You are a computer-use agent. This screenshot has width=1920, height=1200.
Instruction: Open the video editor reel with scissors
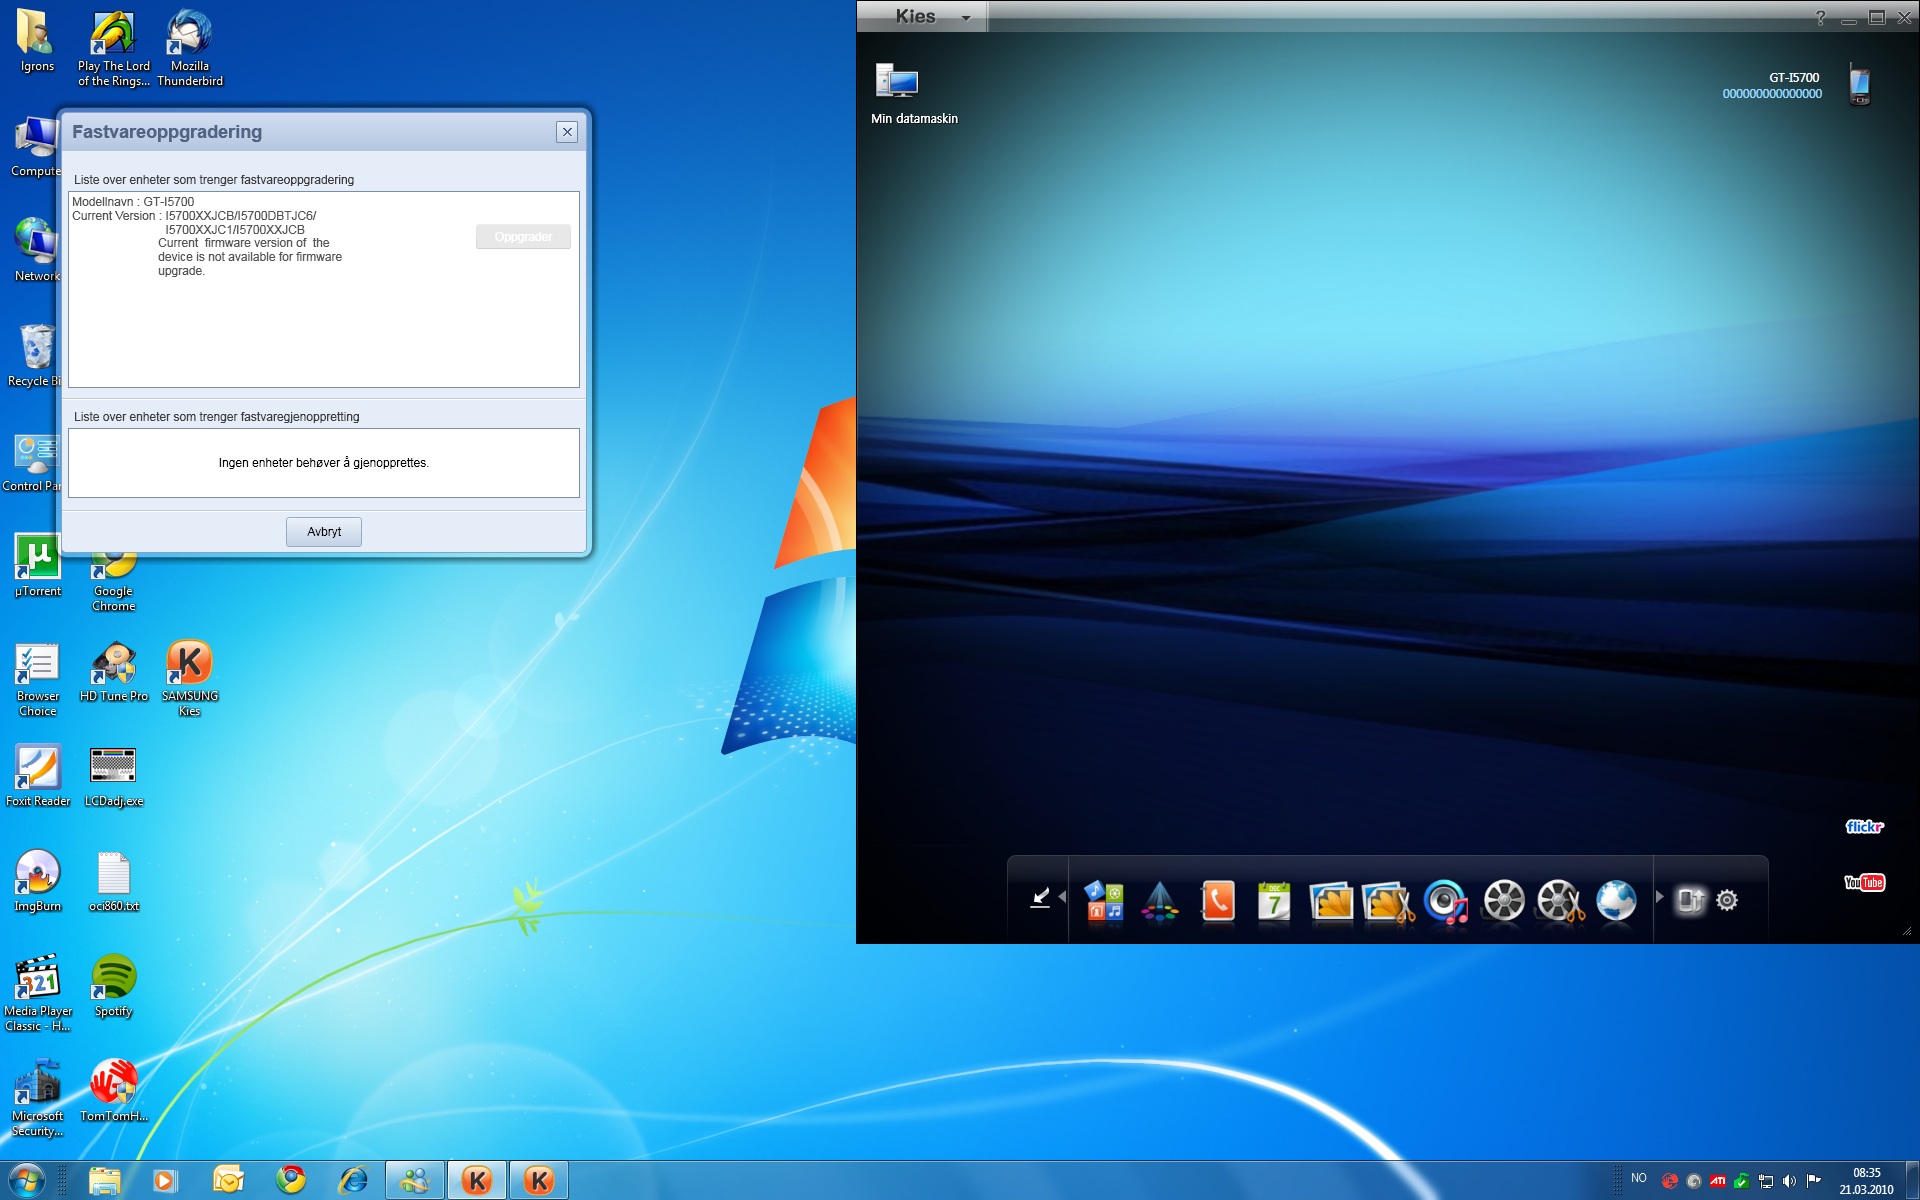point(1560,900)
